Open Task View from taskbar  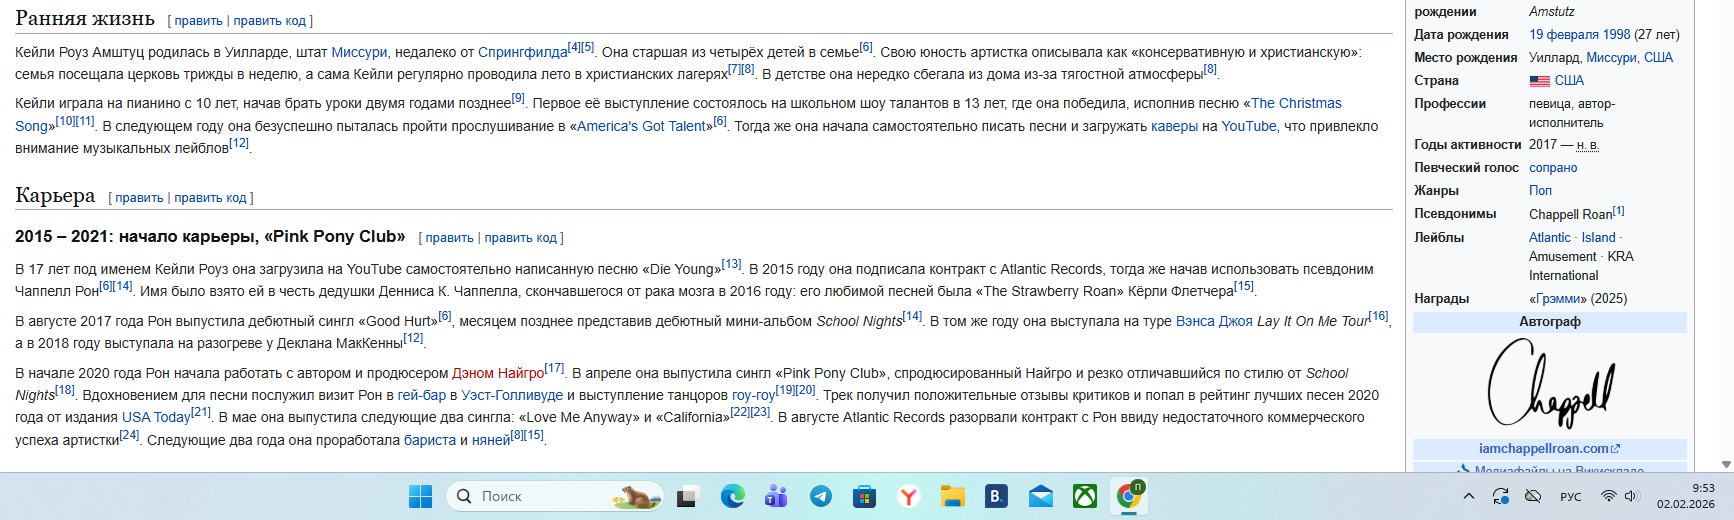click(689, 496)
